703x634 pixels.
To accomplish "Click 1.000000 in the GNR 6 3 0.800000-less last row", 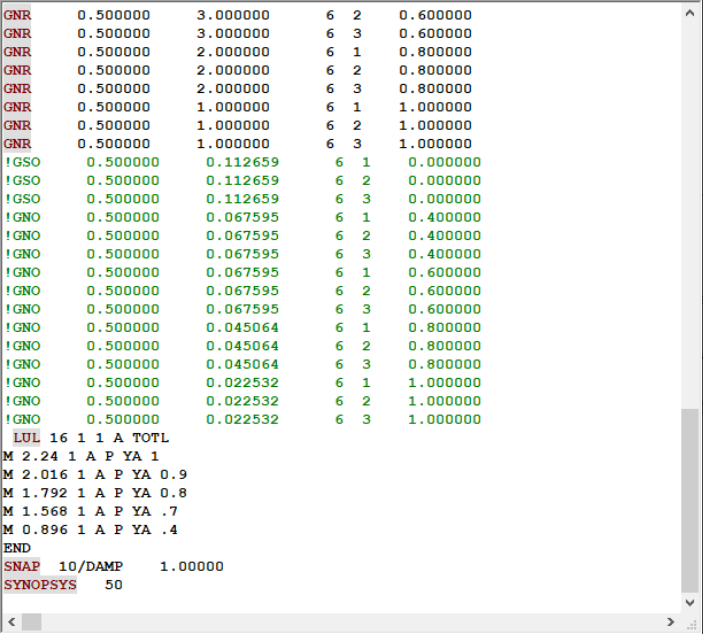I will pyautogui.click(x=435, y=143).
